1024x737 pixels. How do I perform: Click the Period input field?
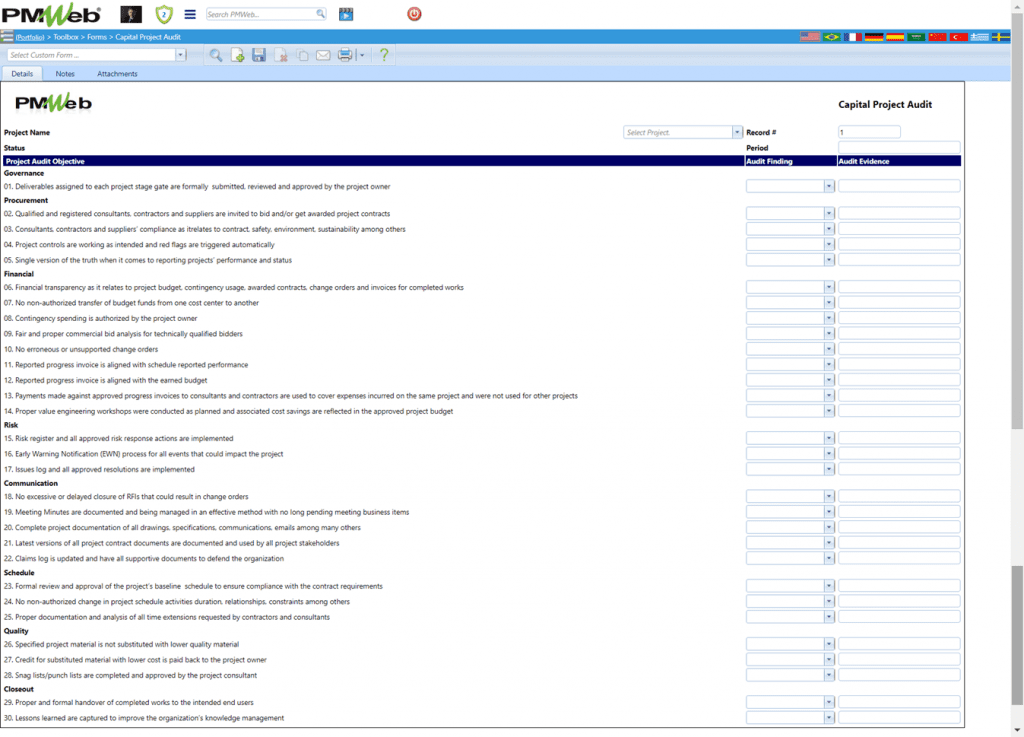point(899,148)
